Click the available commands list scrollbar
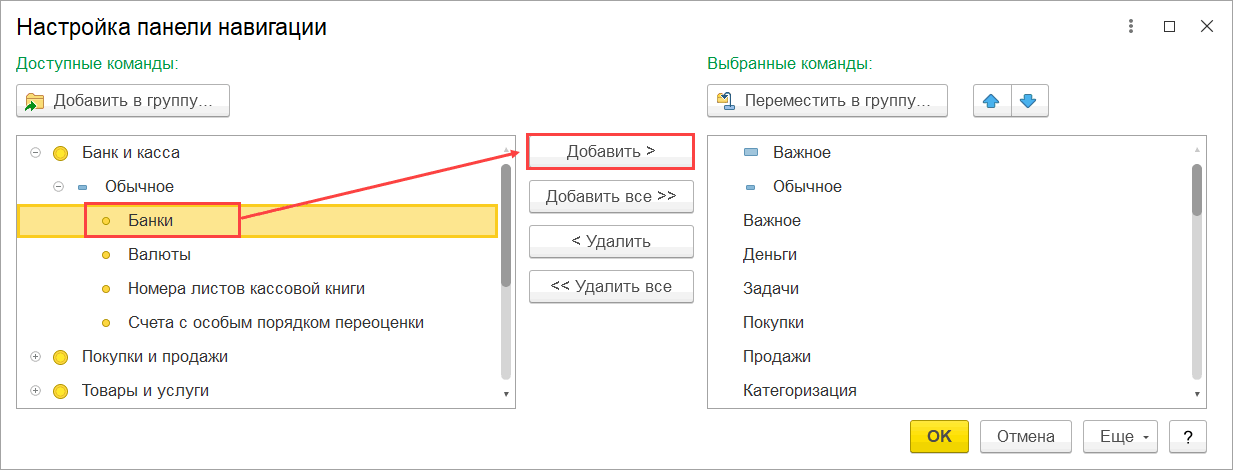1233x470 pixels. [x=506, y=226]
